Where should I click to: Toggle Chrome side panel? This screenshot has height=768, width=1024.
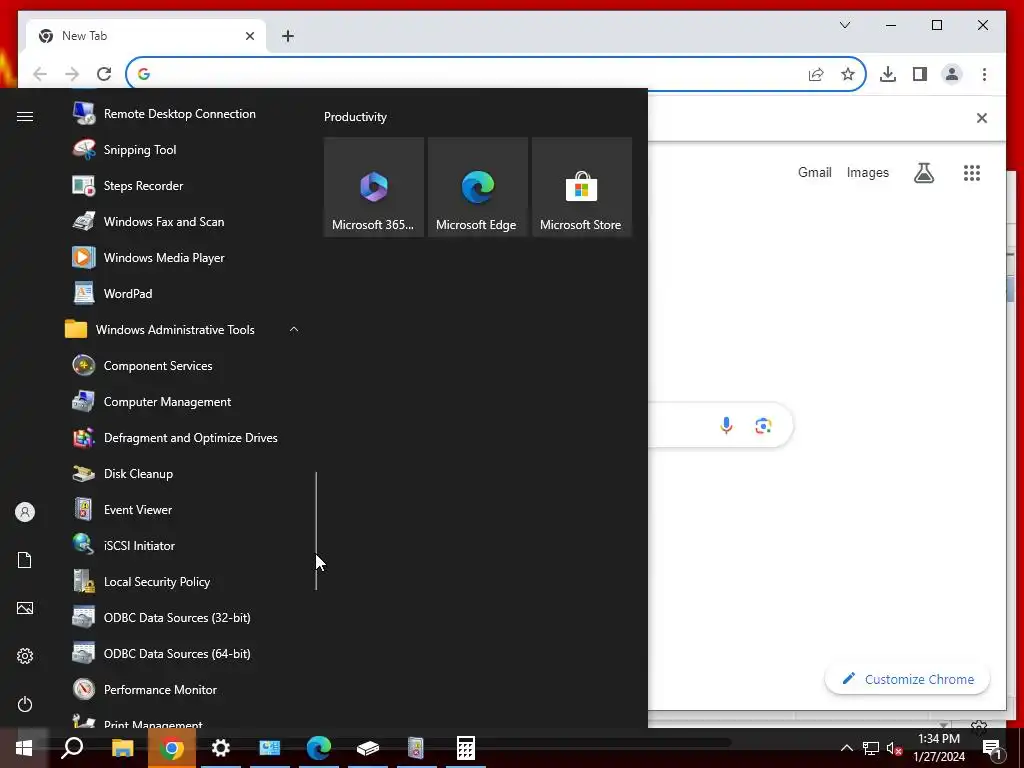click(x=920, y=74)
